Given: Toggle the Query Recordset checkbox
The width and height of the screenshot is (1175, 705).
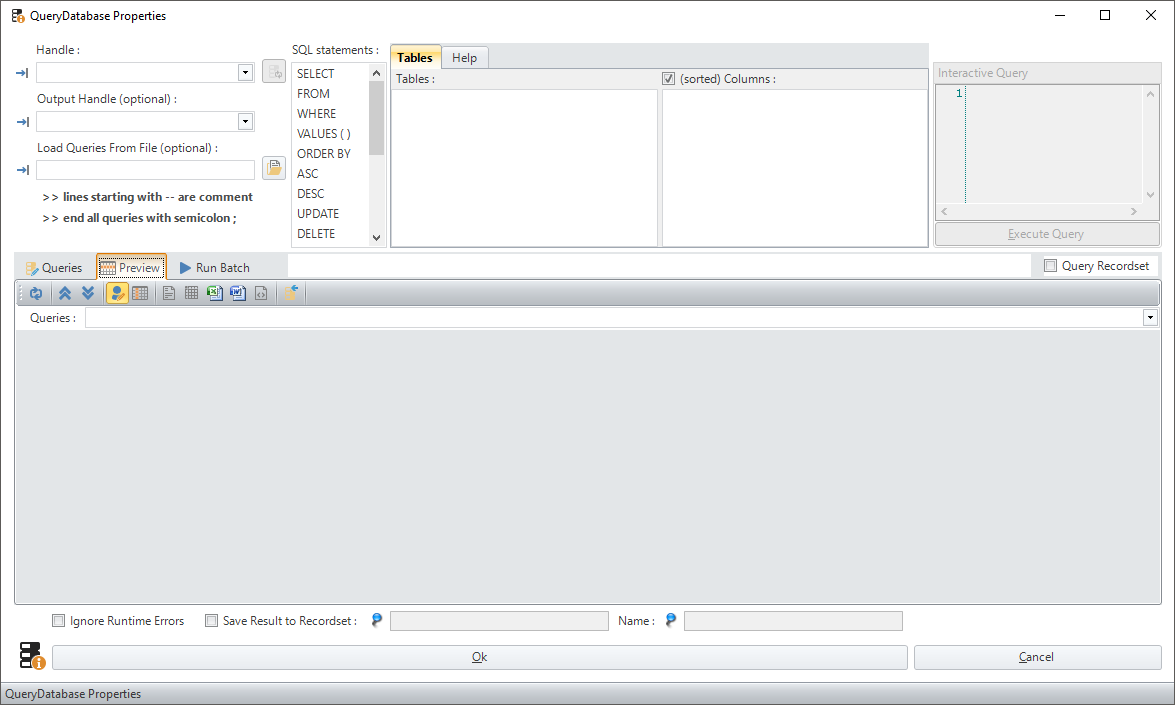Looking at the screenshot, I should click(x=1050, y=266).
